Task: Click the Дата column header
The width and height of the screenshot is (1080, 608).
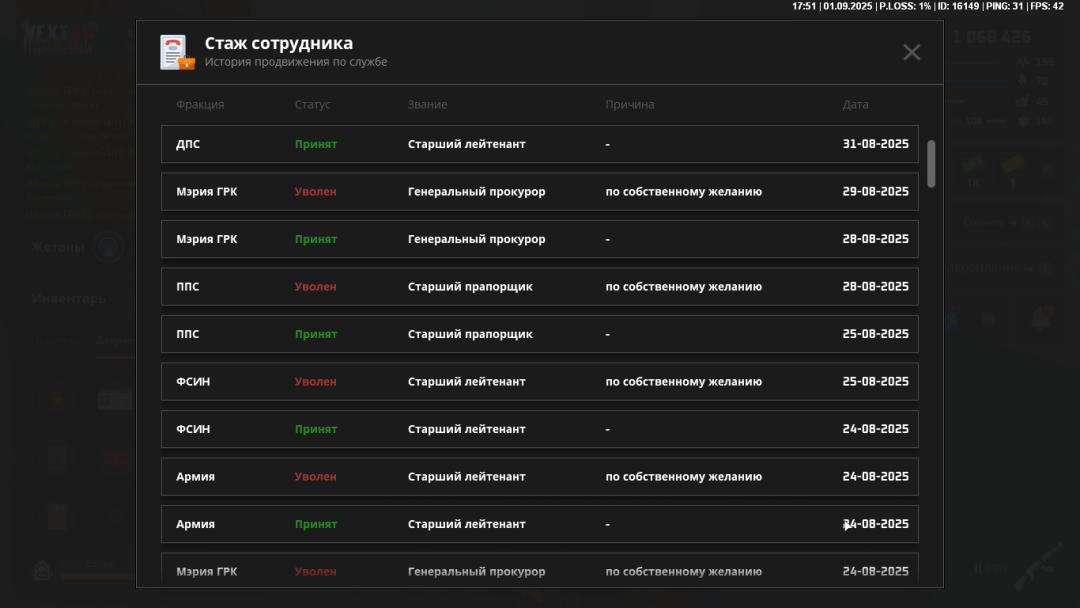Action: pos(855,105)
